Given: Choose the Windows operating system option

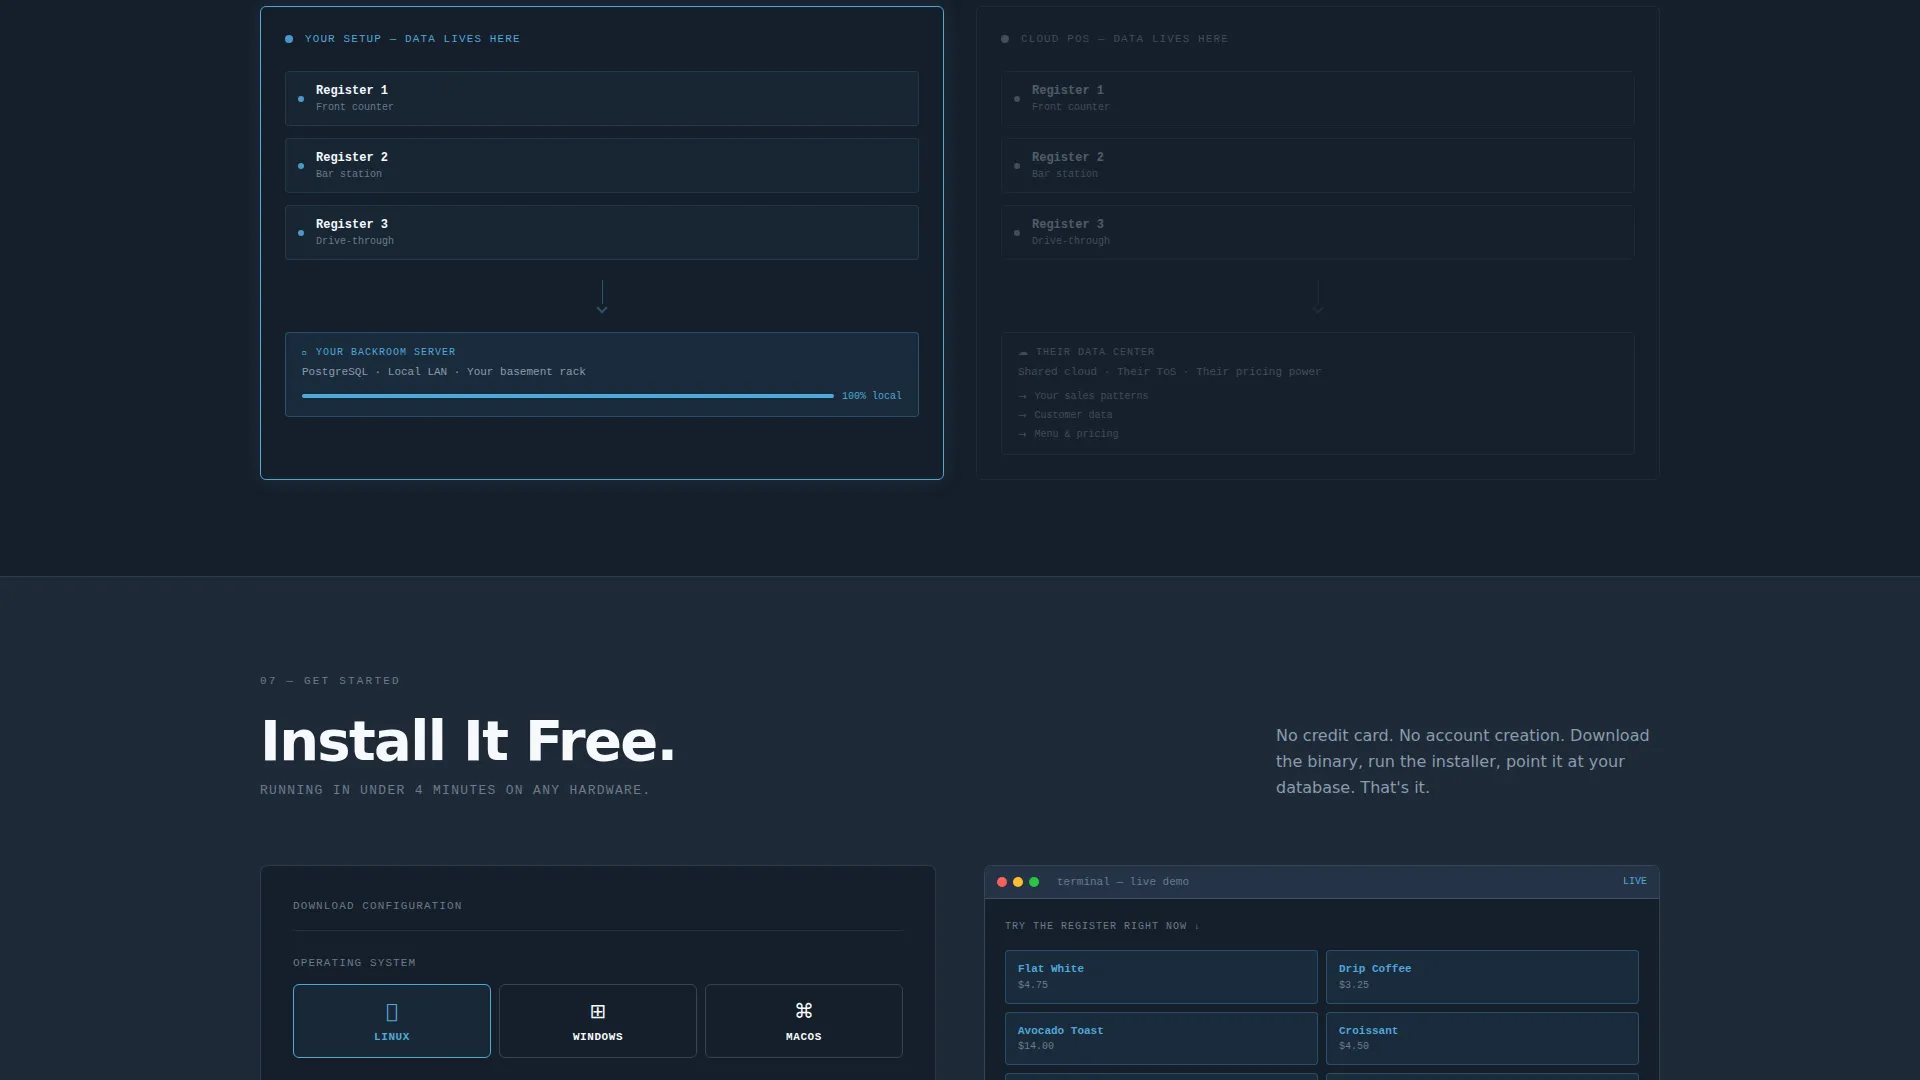Looking at the screenshot, I should (x=598, y=1021).
